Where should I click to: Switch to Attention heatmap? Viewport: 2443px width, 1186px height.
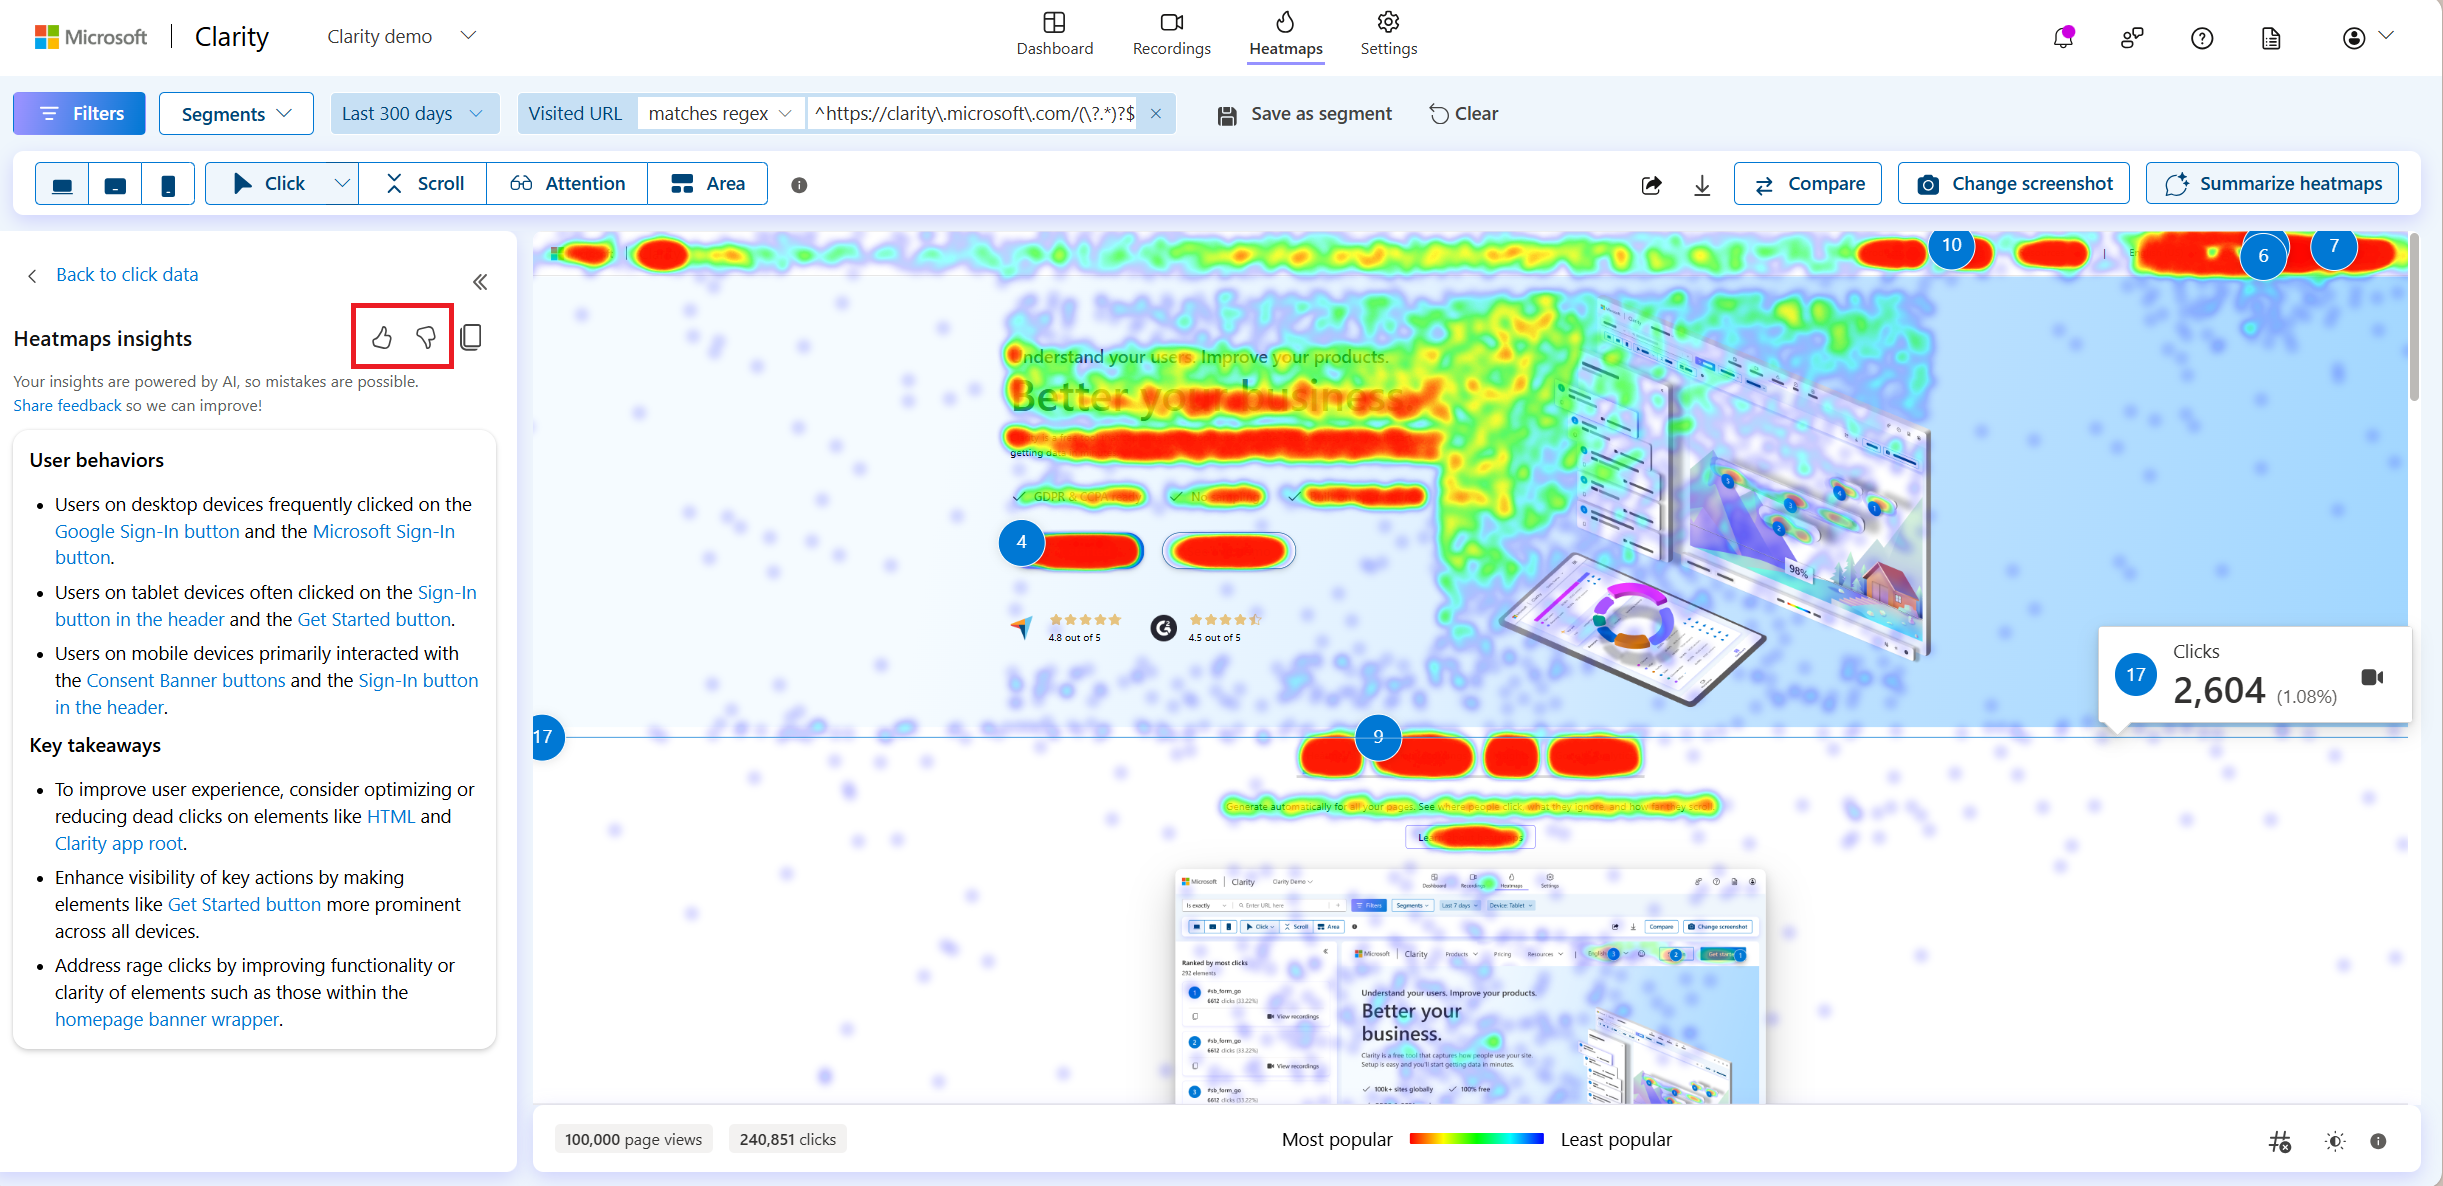(x=567, y=184)
